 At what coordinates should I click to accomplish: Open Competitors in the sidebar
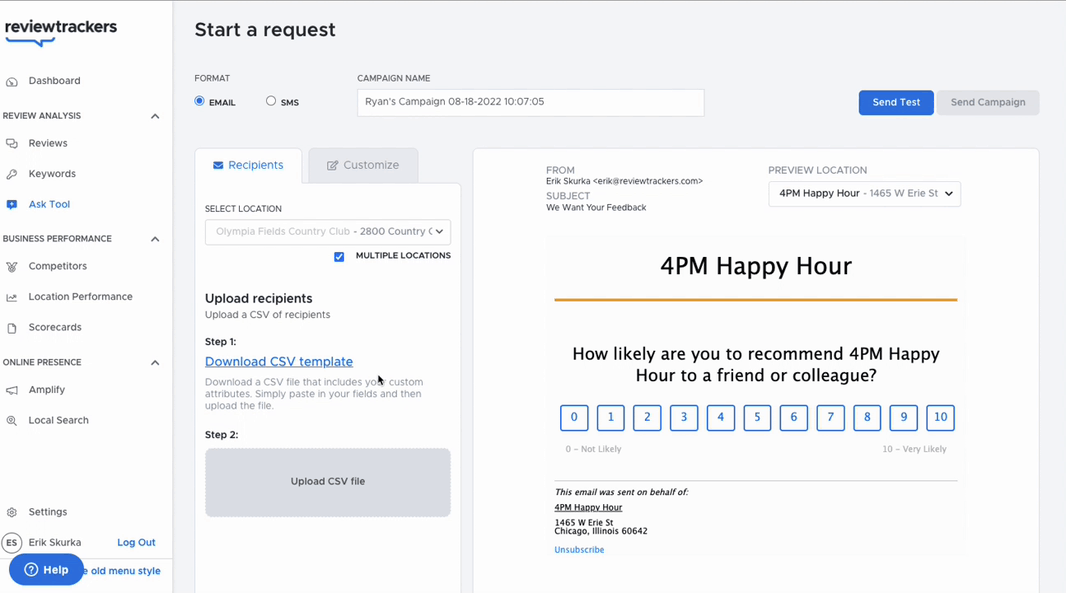pos(58,267)
